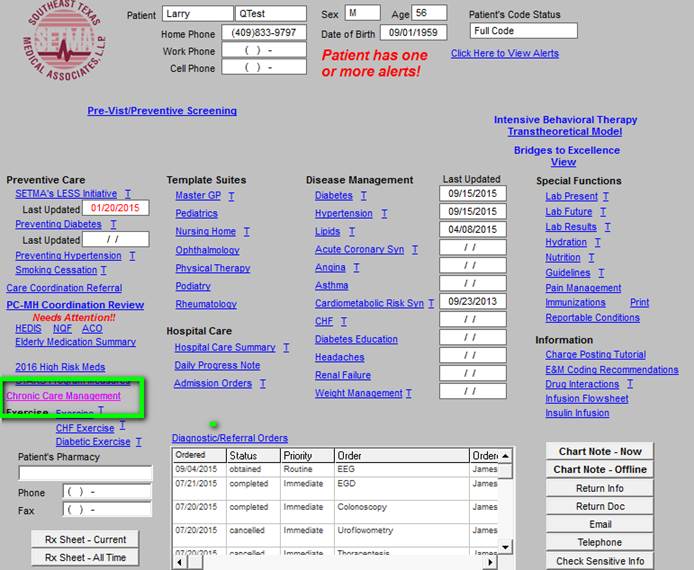The width and height of the screenshot is (694, 570).
Task: Open 2016 High Risk Meds link
Action: tap(60, 367)
